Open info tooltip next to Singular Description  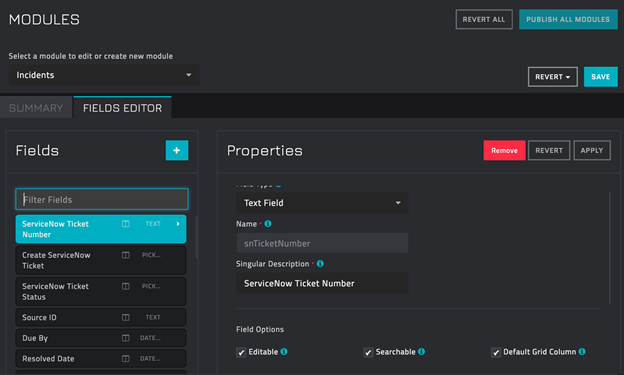tap(320, 264)
